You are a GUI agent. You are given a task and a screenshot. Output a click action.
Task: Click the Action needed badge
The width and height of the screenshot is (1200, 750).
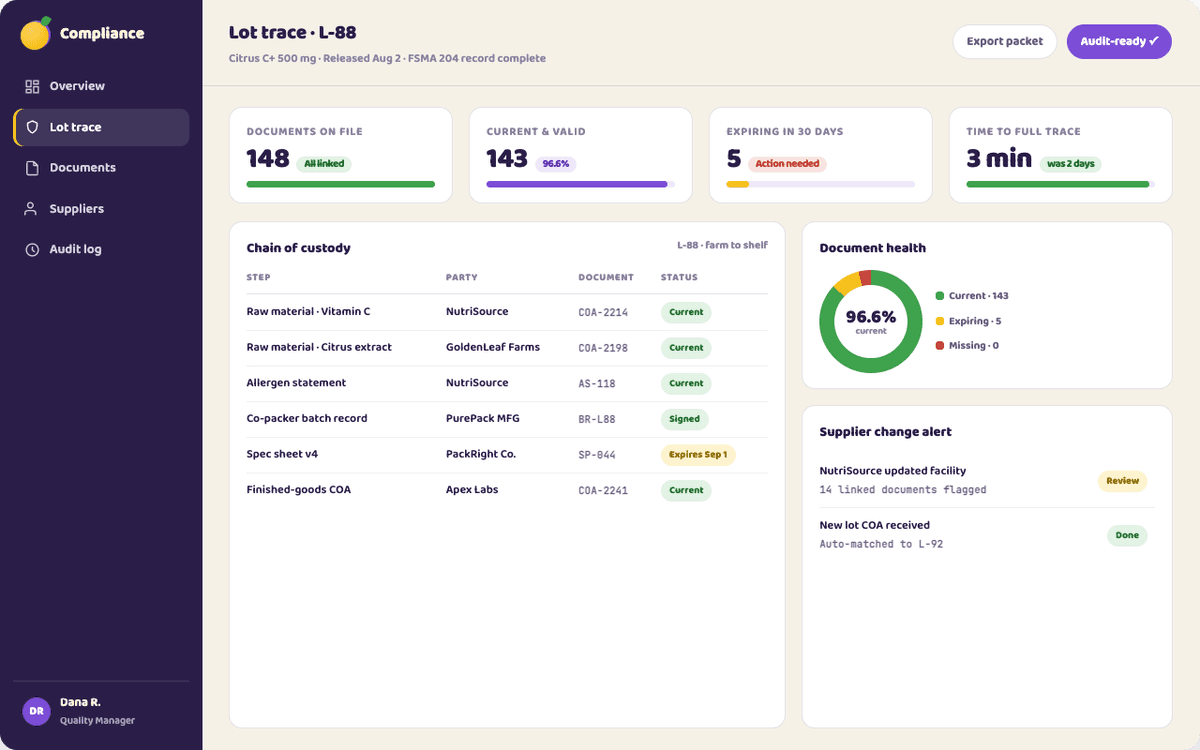tap(788, 164)
